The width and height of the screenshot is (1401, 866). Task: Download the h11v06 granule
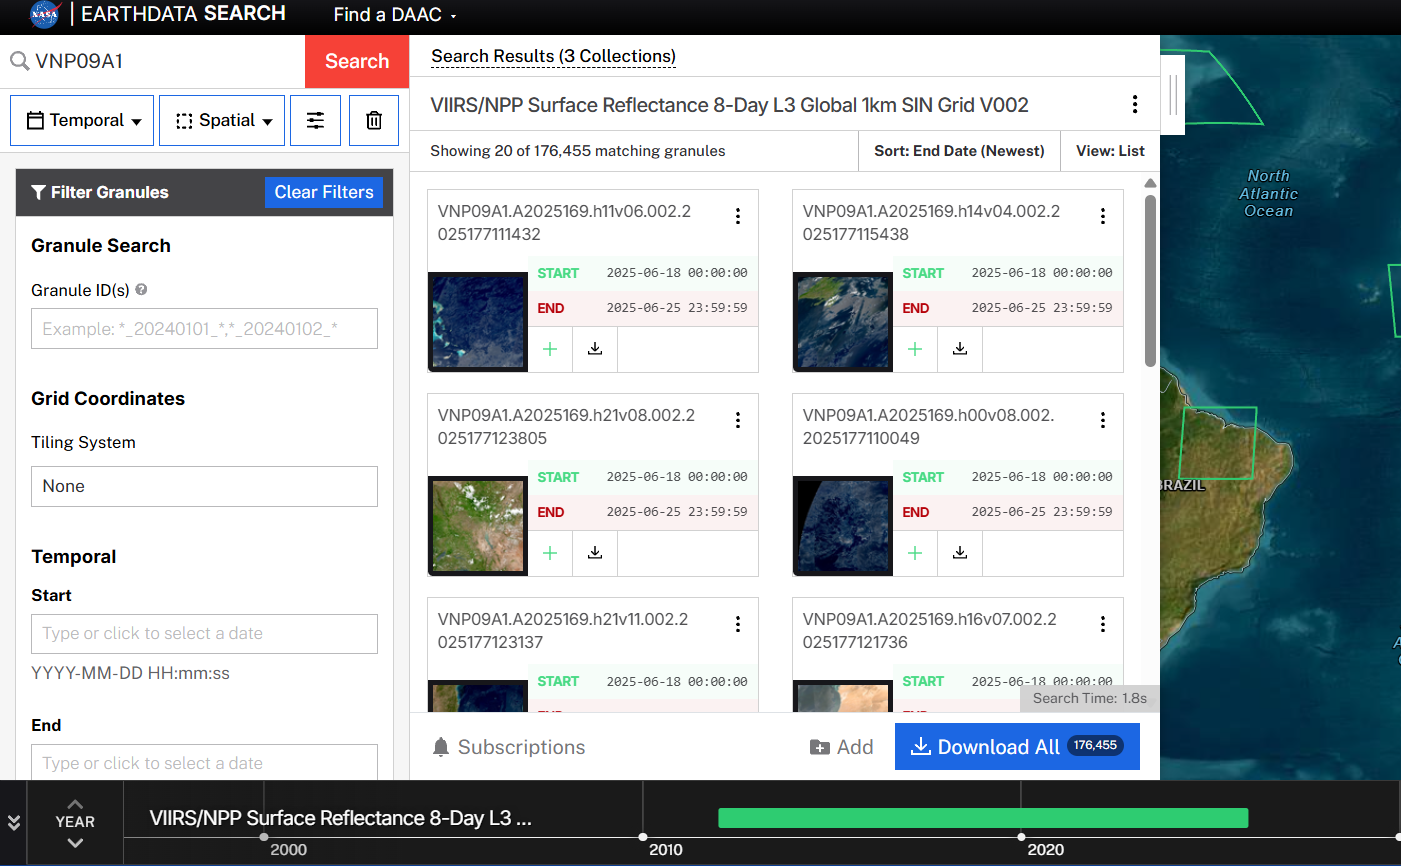click(595, 349)
